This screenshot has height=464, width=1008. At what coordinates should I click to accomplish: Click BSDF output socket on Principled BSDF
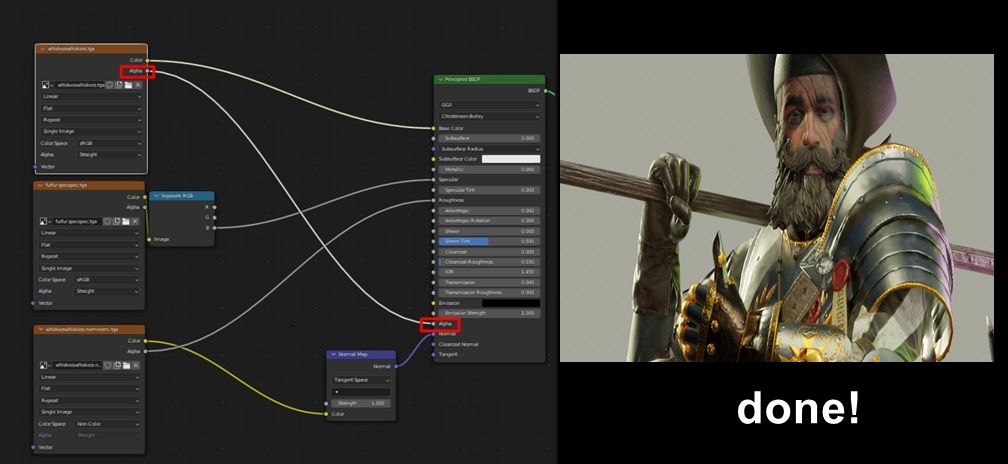coord(545,91)
